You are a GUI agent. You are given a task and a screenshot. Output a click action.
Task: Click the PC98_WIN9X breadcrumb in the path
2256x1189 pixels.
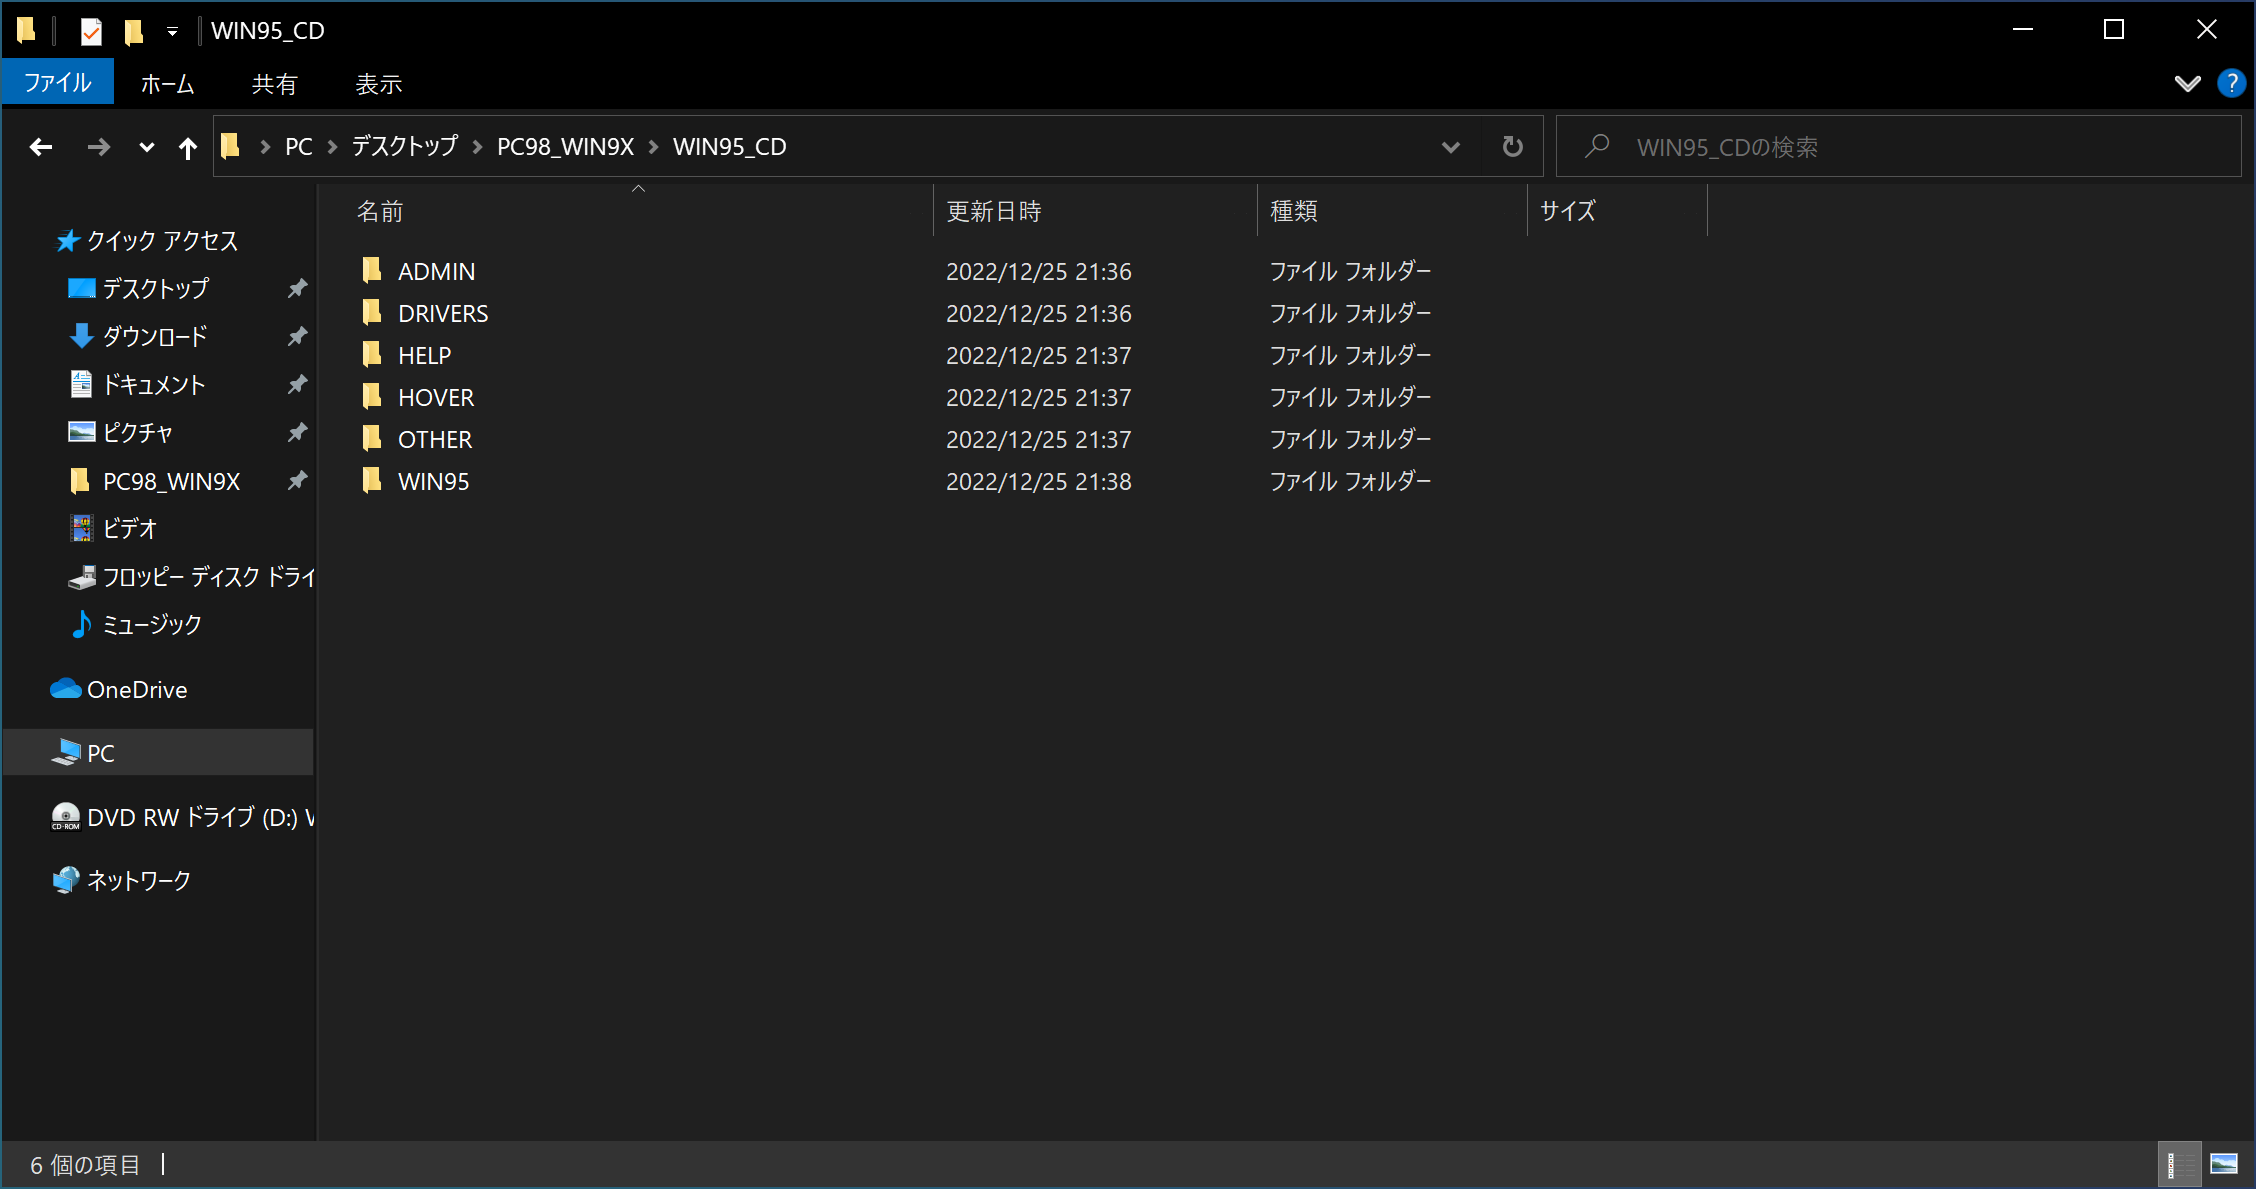(565, 147)
